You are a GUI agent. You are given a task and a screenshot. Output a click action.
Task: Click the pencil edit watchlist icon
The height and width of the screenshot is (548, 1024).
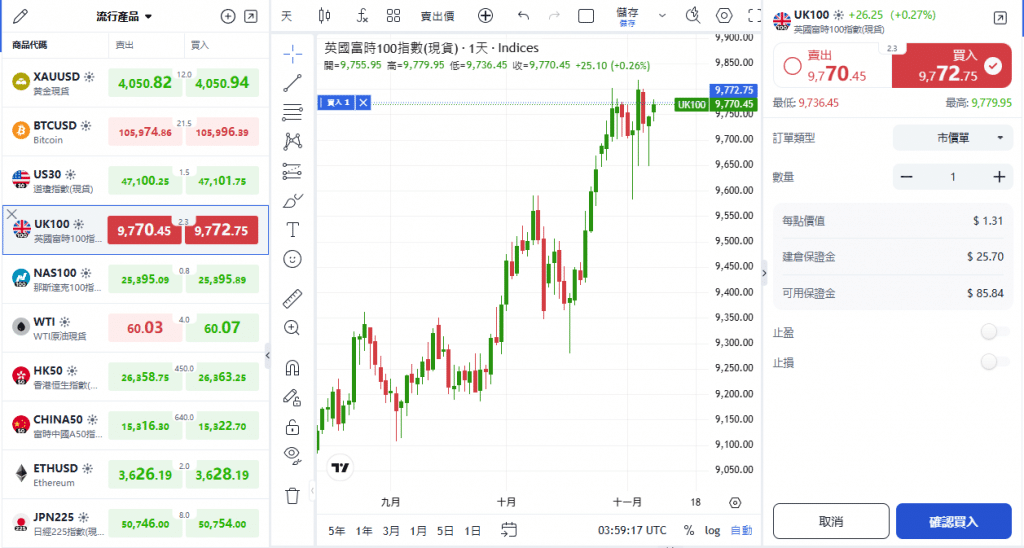(20, 16)
